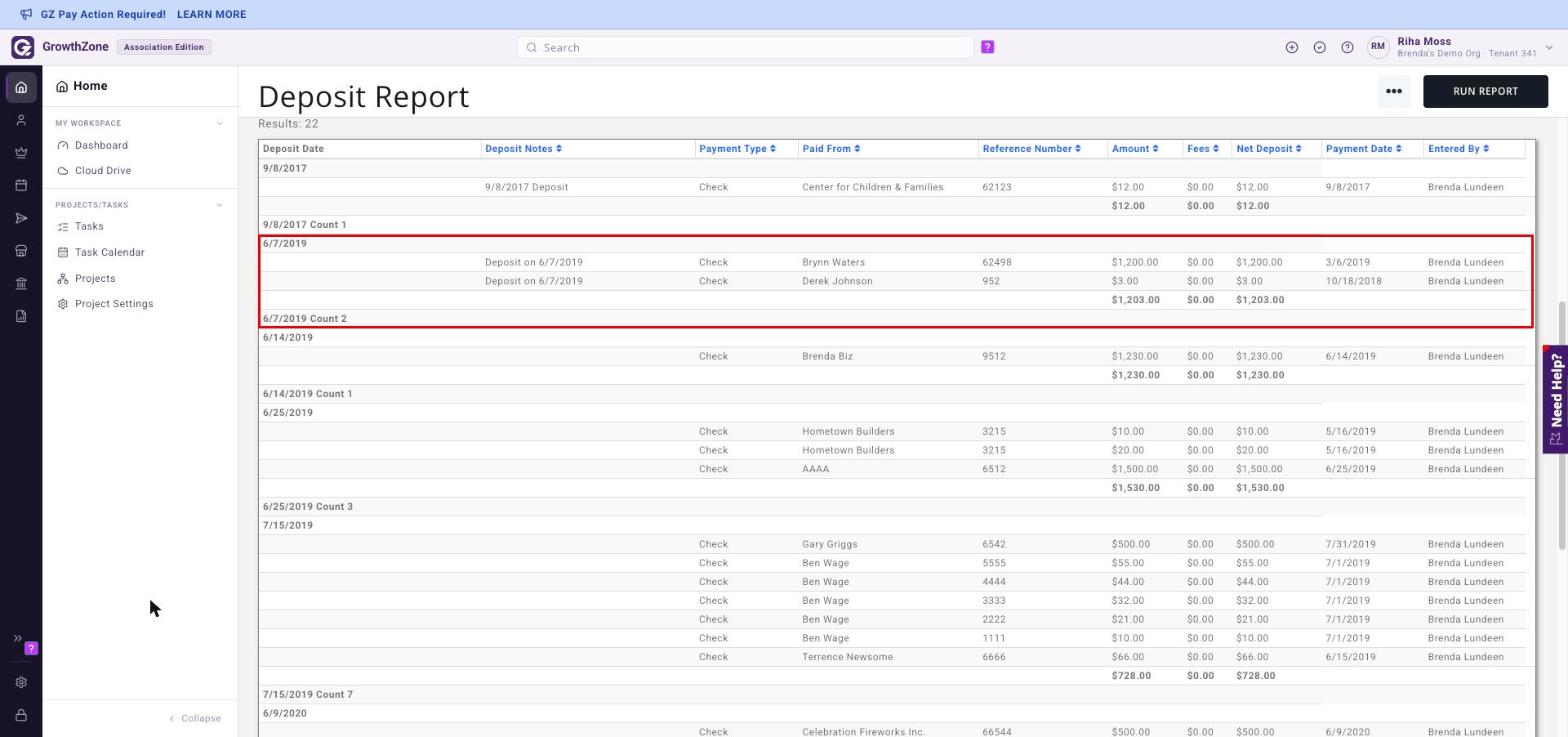The height and width of the screenshot is (737, 1568).
Task: Click the Project Settings gear icon
Action: (x=63, y=304)
